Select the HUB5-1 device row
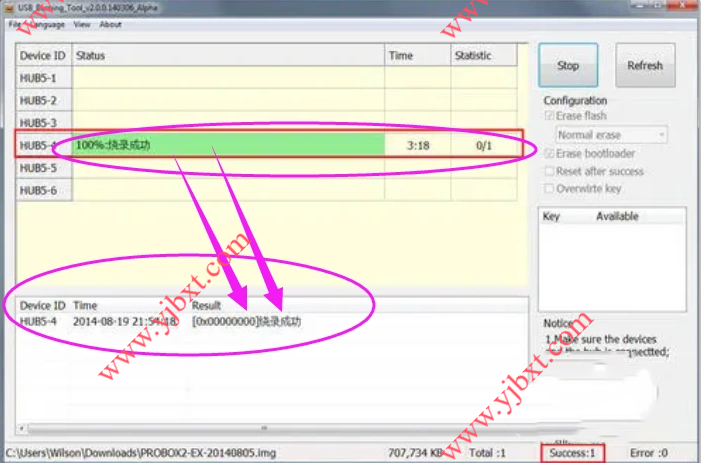 click(40, 78)
